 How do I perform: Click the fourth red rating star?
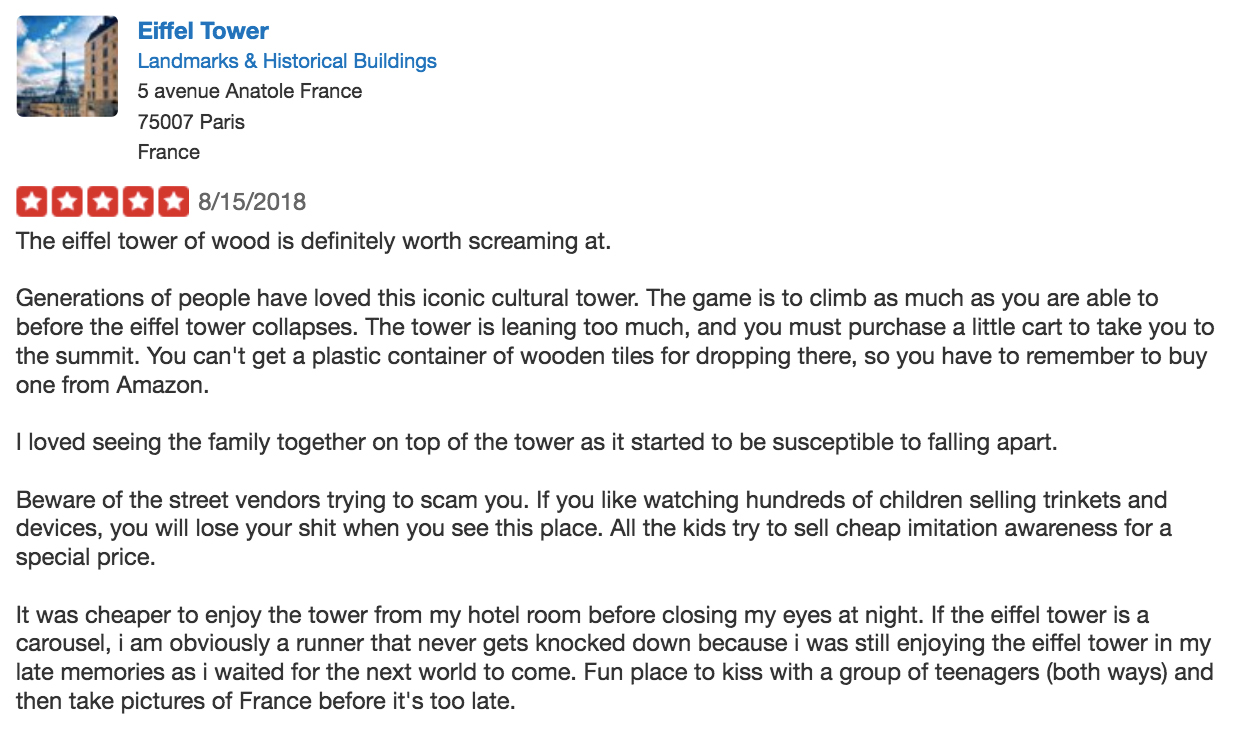(138, 202)
